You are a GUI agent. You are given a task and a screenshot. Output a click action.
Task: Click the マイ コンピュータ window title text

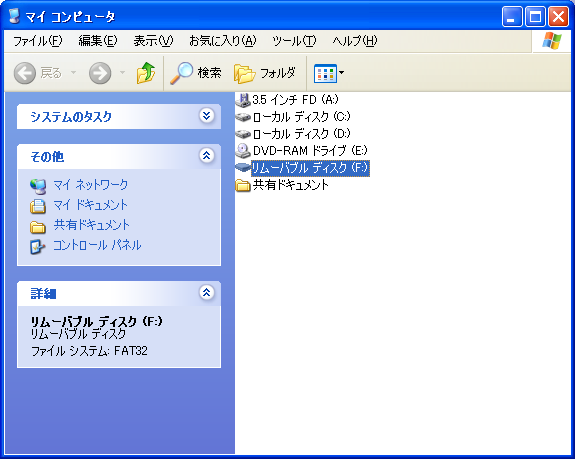(x=70, y=16)
